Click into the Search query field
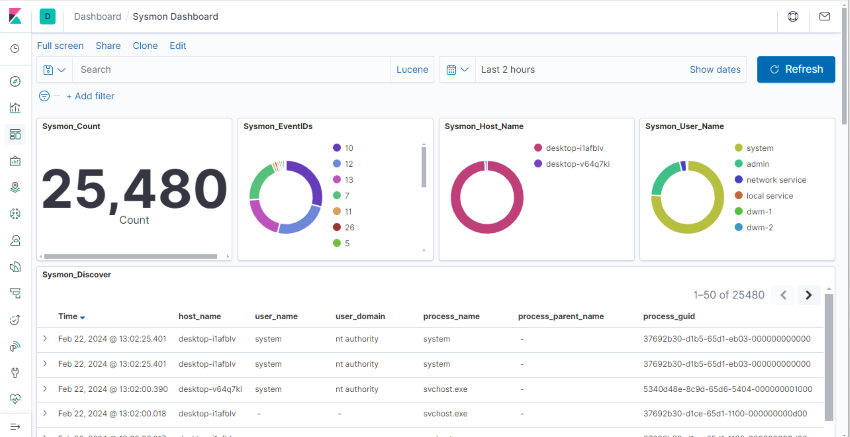 point(230,70)
